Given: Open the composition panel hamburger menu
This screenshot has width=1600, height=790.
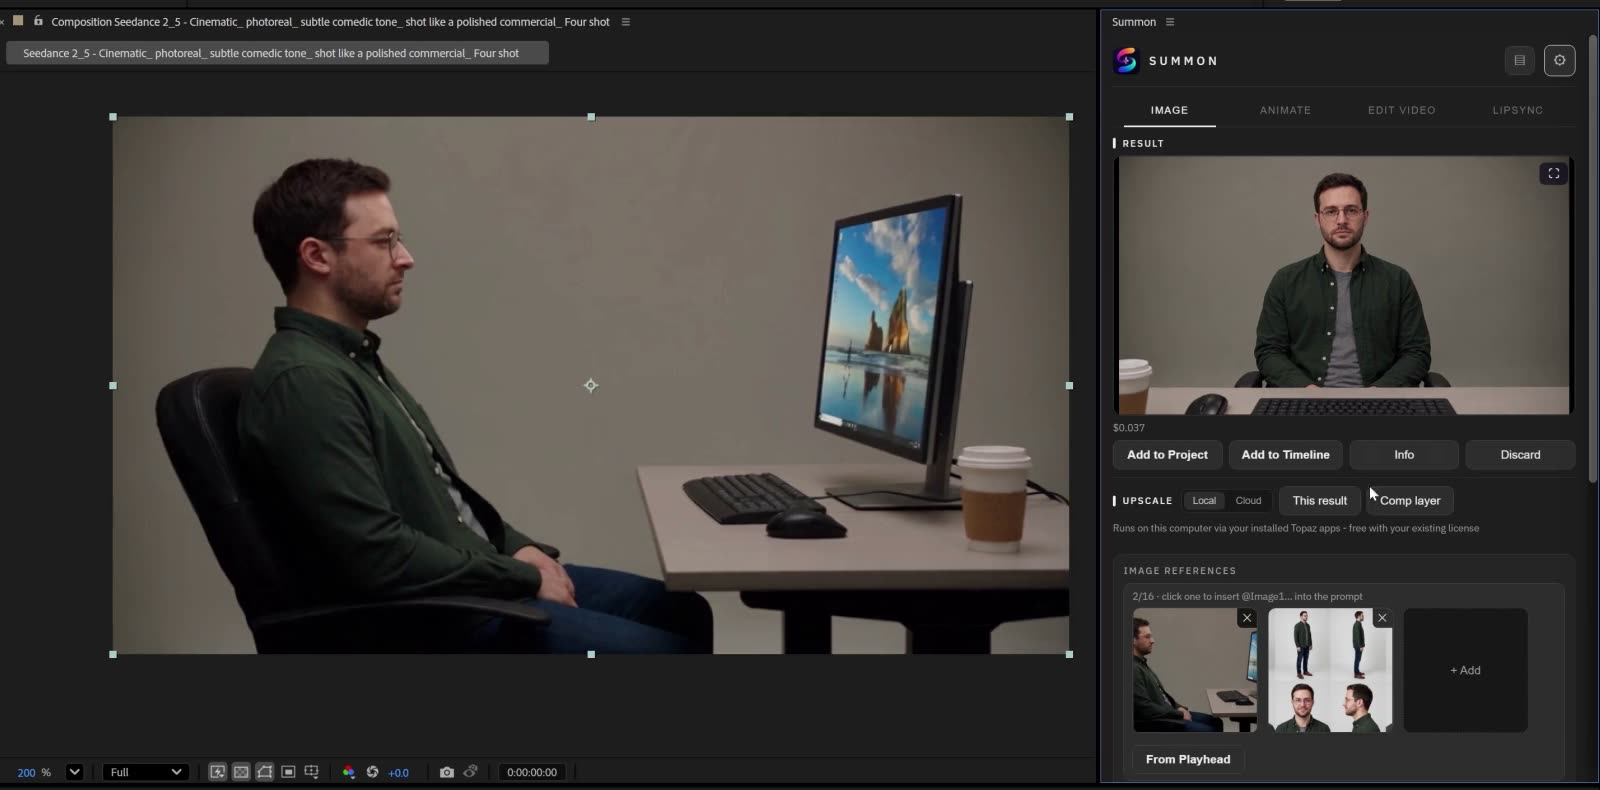Looking at the screenshot, I should pyautogui.click(x=626, y=22).
